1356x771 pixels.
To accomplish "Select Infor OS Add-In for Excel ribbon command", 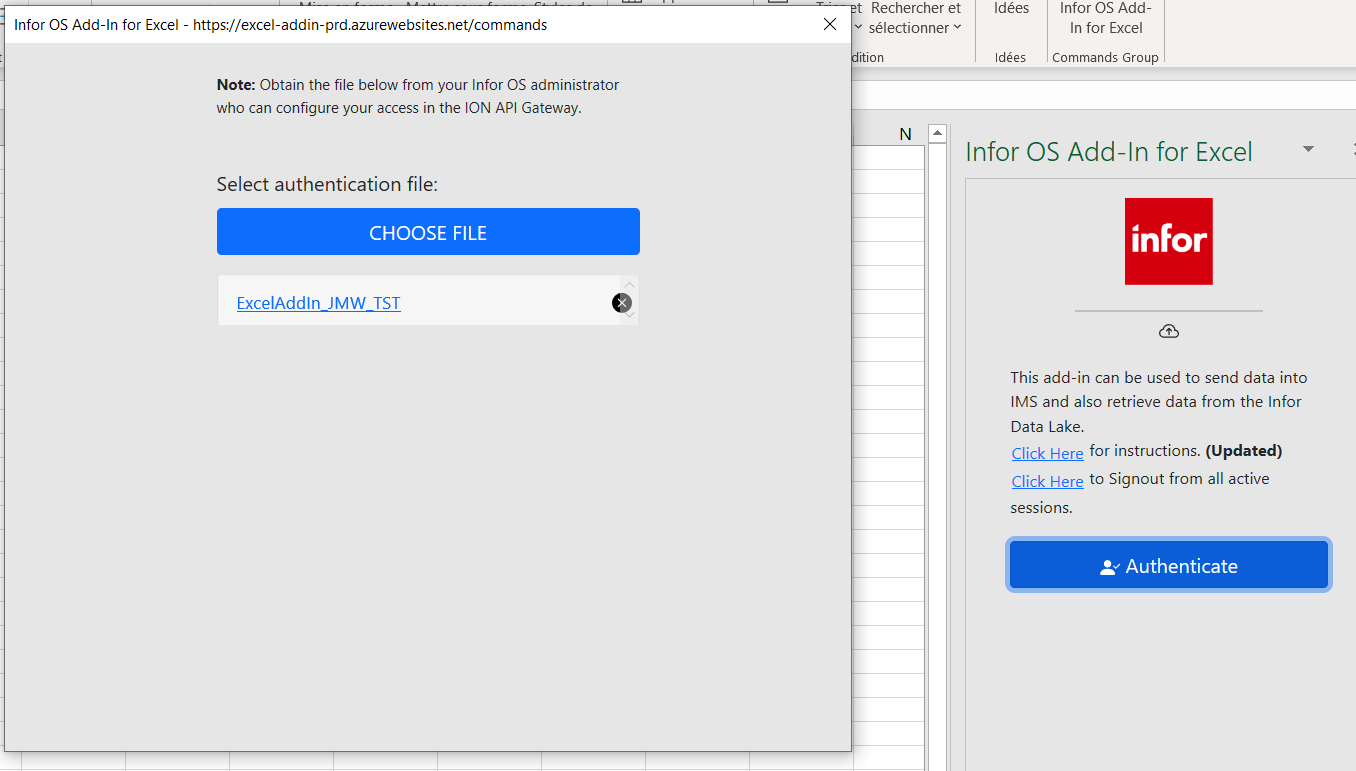I will 1105,20.
